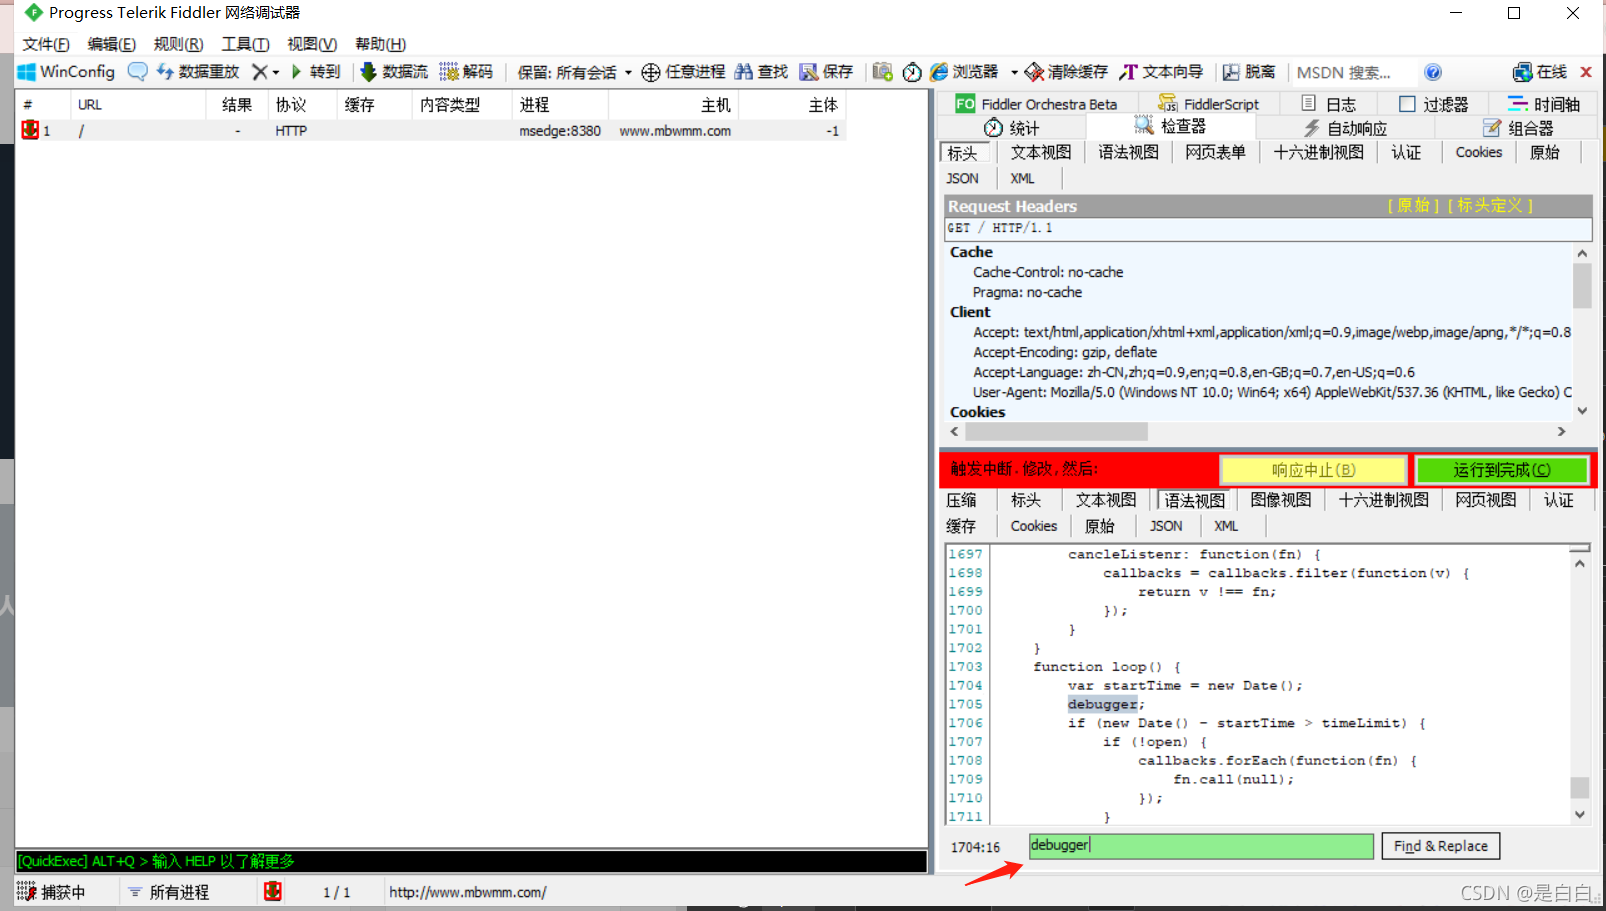Switch to the FiddlerScript tab
The width and height of the screenshot is (1606, 911).
pyautogui.click(x=1208, y=104)
